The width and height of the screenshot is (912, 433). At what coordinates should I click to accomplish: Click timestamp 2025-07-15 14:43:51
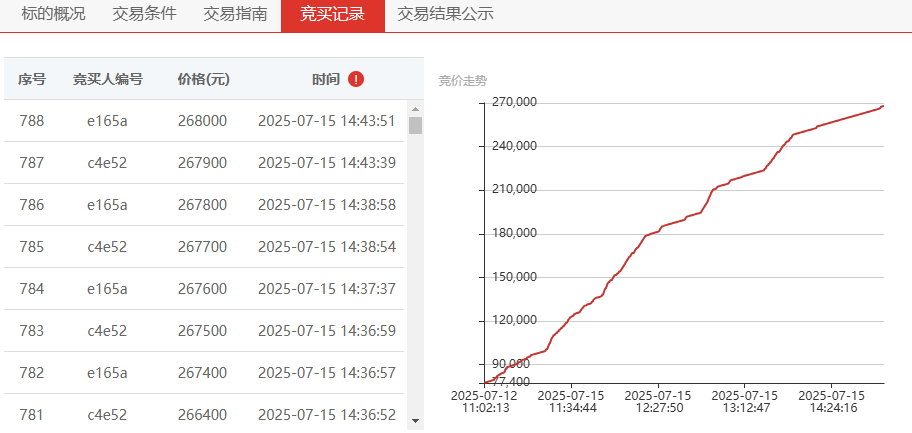click(x=327, y=121)
